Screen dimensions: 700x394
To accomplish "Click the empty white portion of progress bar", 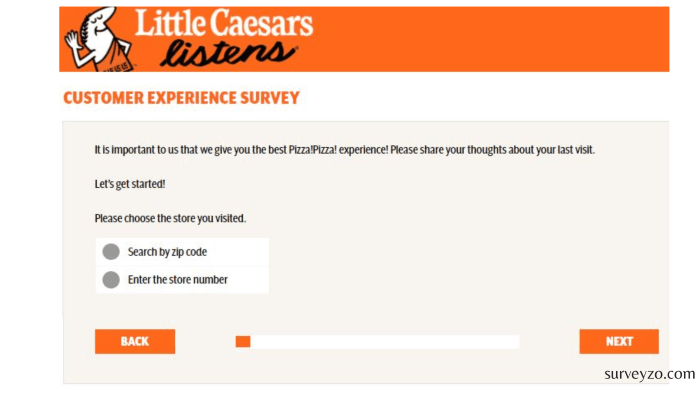I will pyautogui.click(x=385, y=342).
